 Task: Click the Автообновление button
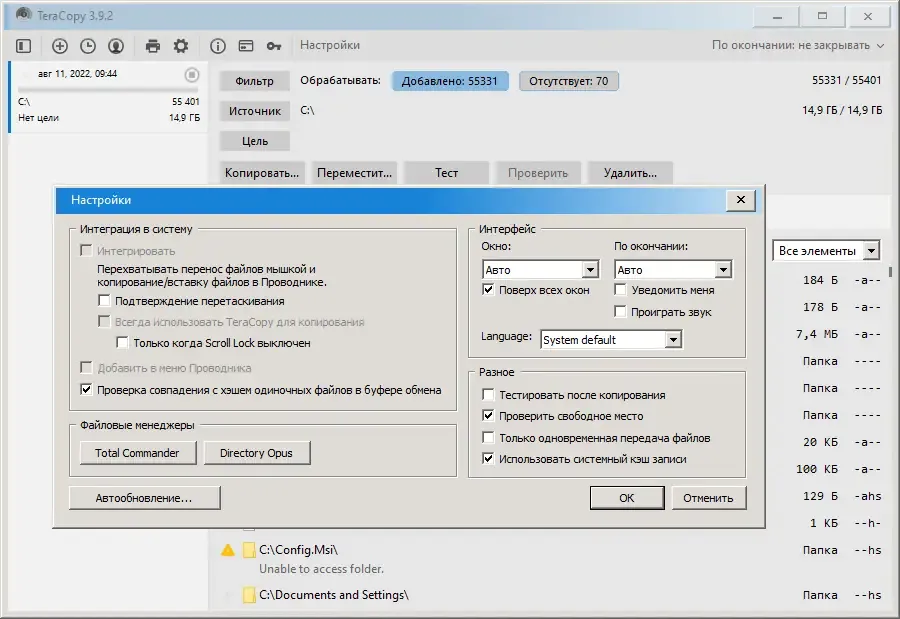[x=144, y=498]
